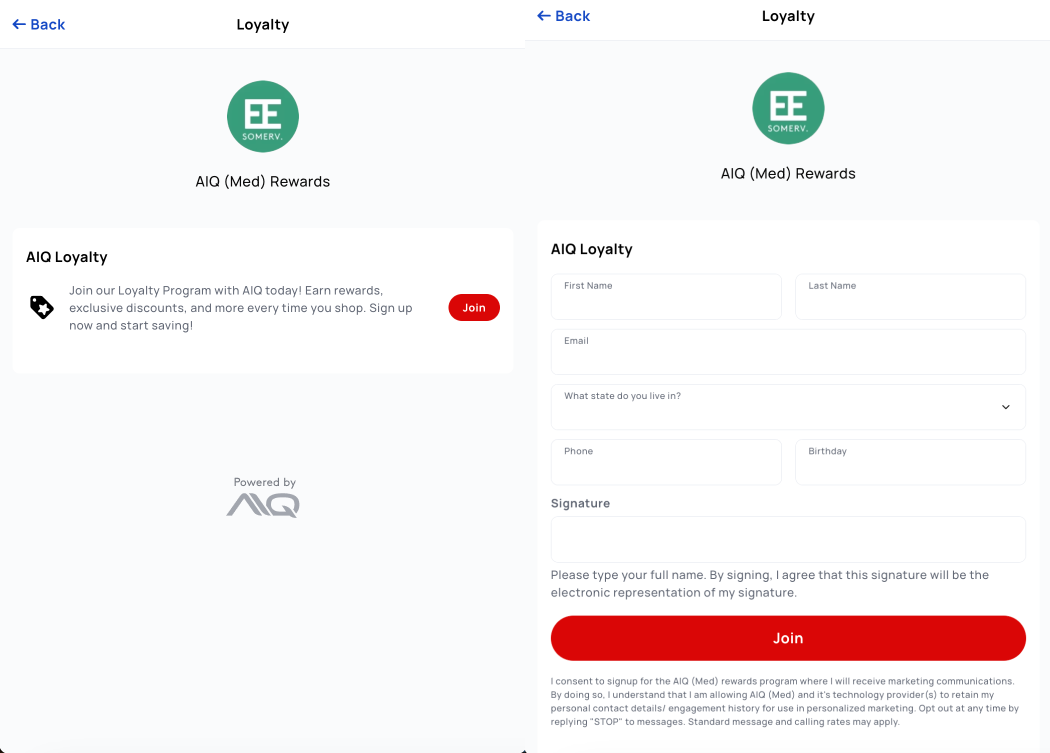The width and height of the screenshot is (1050, 753).
Task: Click the right Back text link
Action: (573, 16)
